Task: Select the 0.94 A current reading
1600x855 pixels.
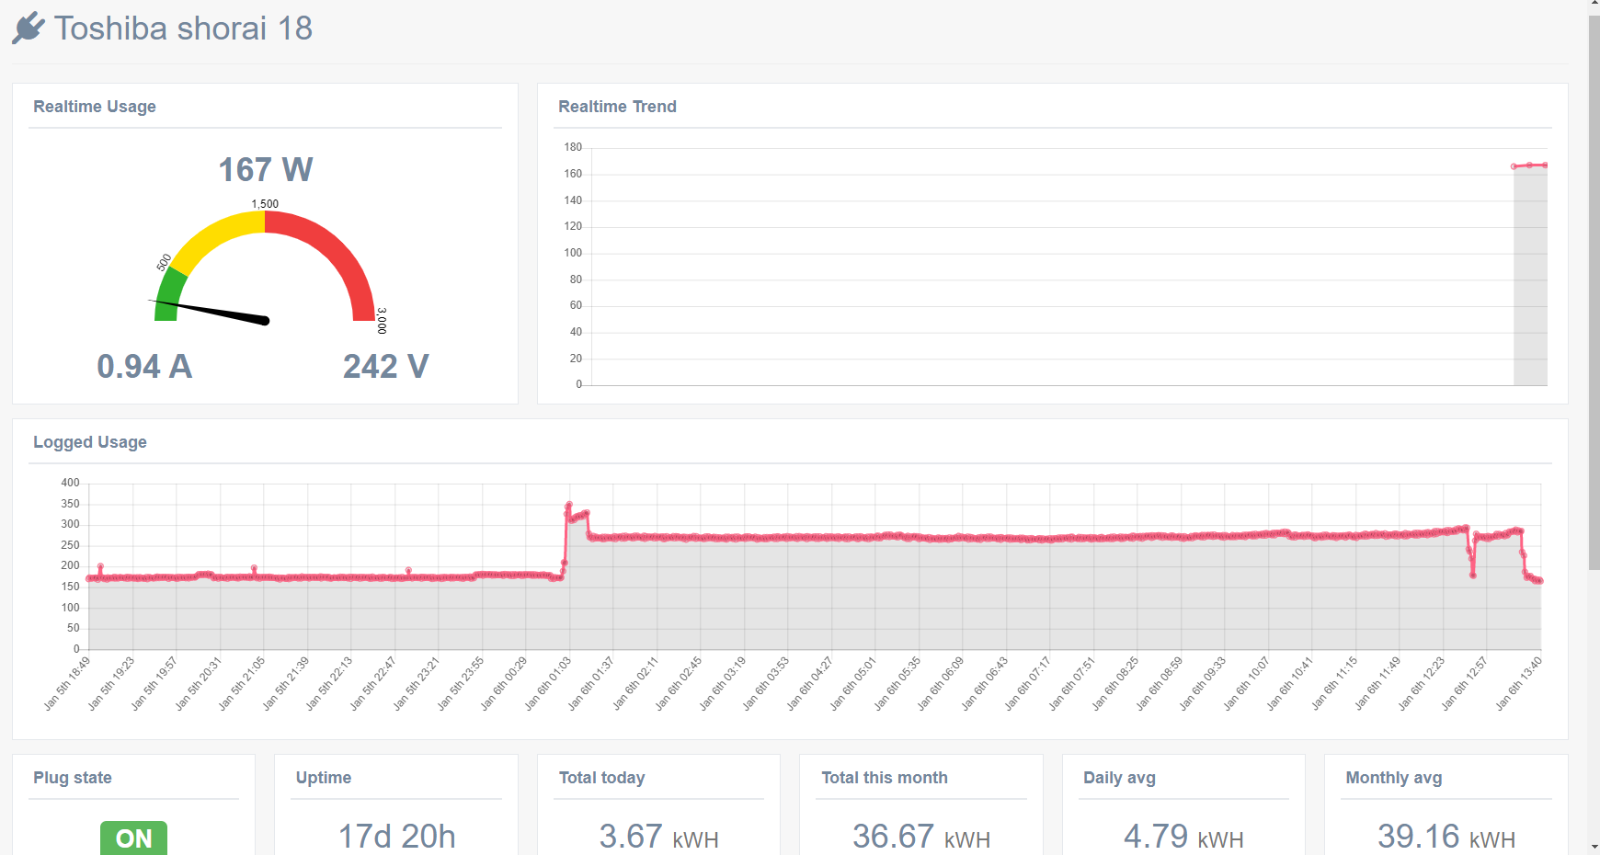Action: (144, 366)
